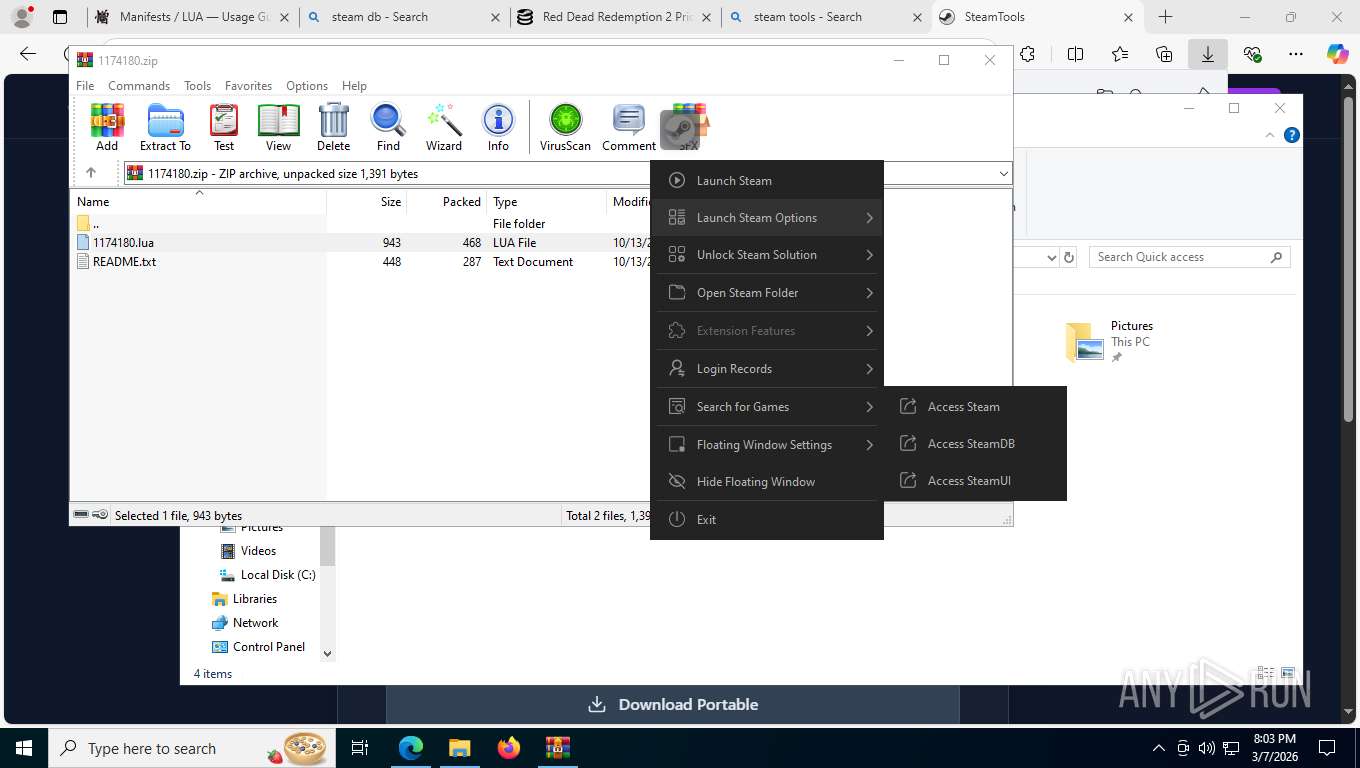Open the WinRAR File menu
Image resolution: width=1360 pixels, height=768 pixels.
(85, 86)
